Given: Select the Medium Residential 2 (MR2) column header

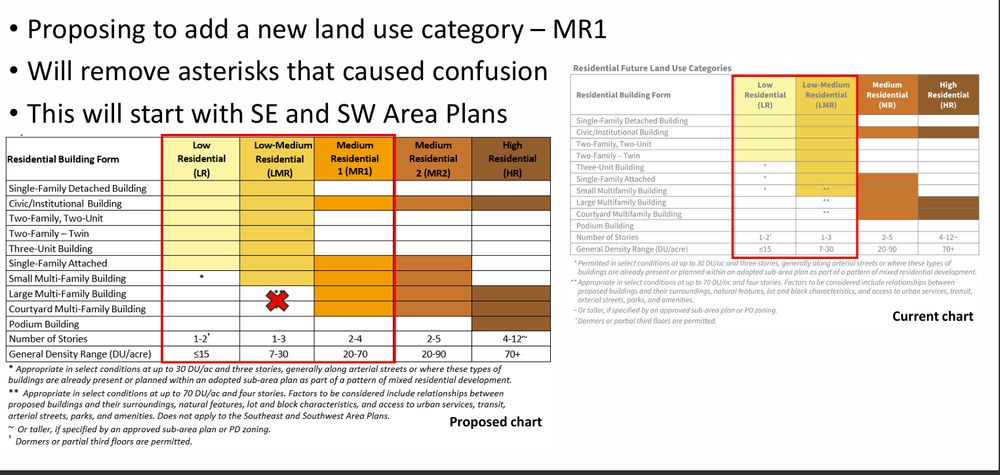Looking at the screenshot, I should pos(435,158).
